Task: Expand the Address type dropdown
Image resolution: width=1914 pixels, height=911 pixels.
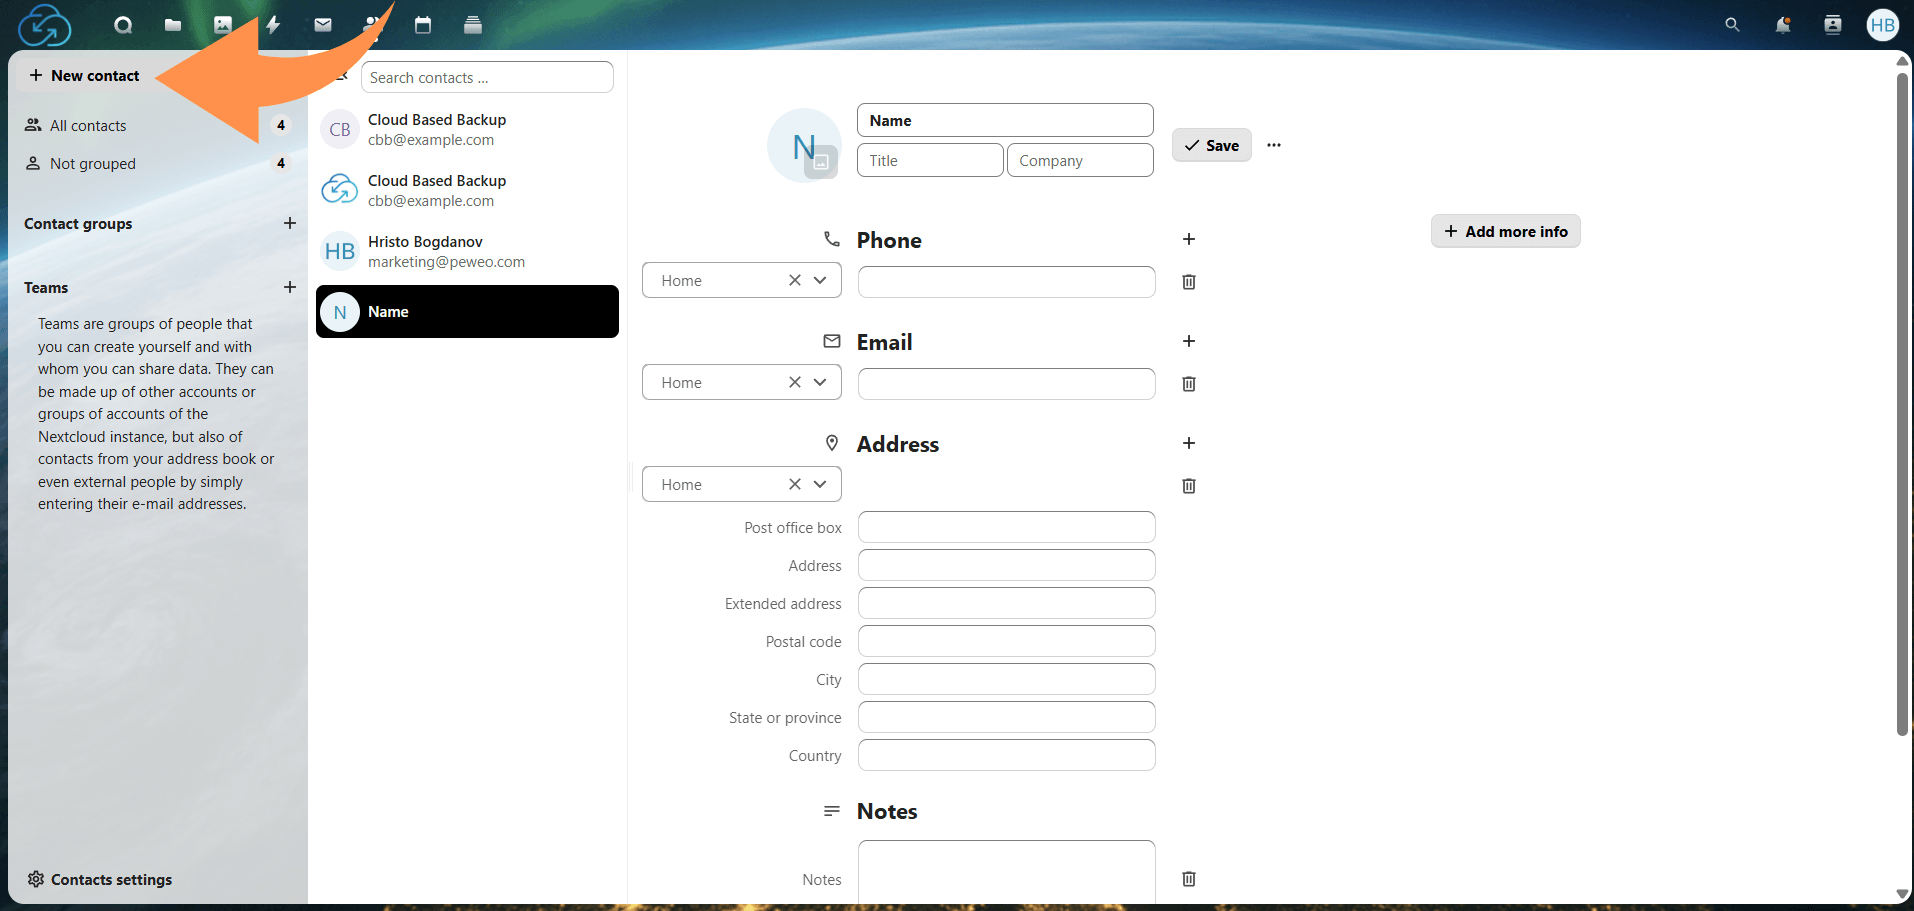Action: [x=819, y=484]
